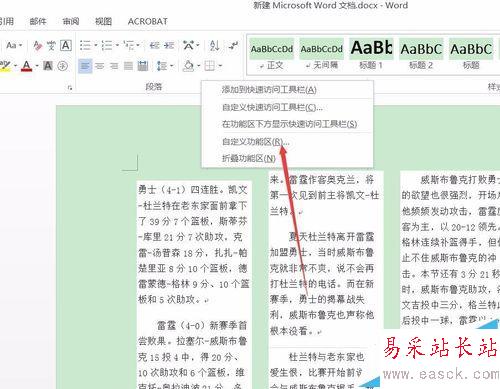The width and height of the screenshot is (500, 389).
Task: Click text line starting 勇士（4-1）四连胜
Action: (193, 190)
